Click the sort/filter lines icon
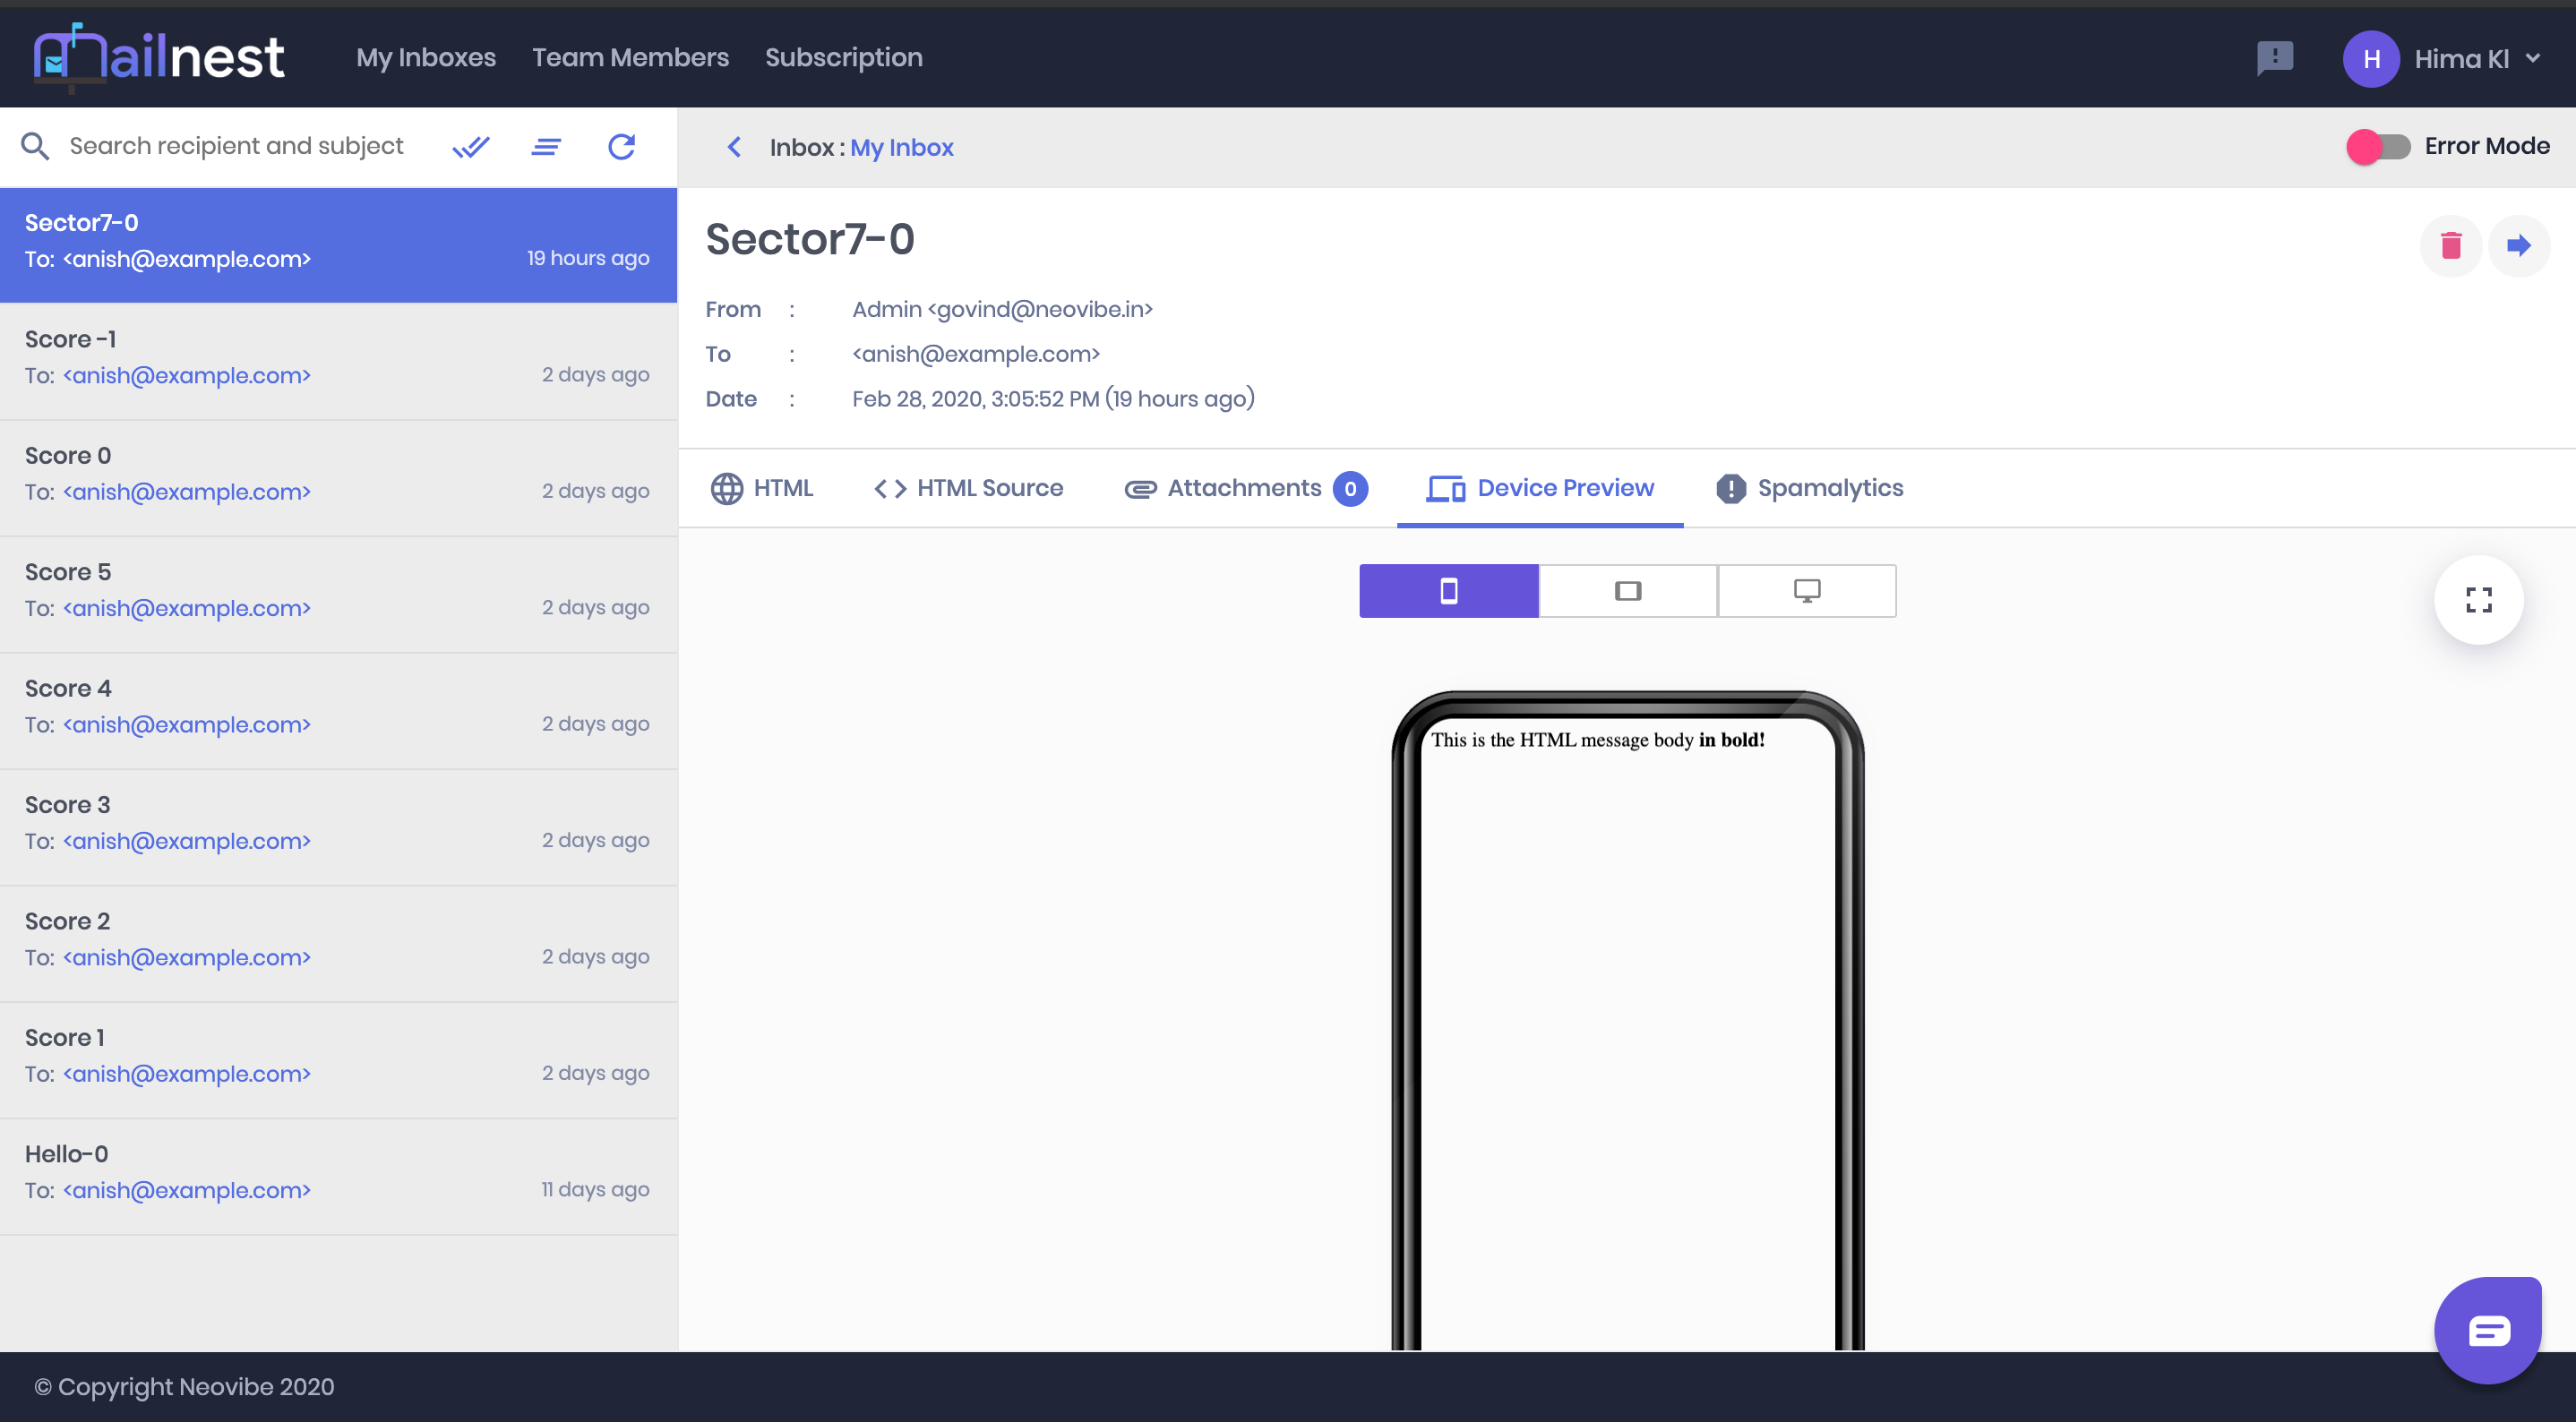The height and width of the screenshot is (1422, 2576). click(x=546, y=147)
